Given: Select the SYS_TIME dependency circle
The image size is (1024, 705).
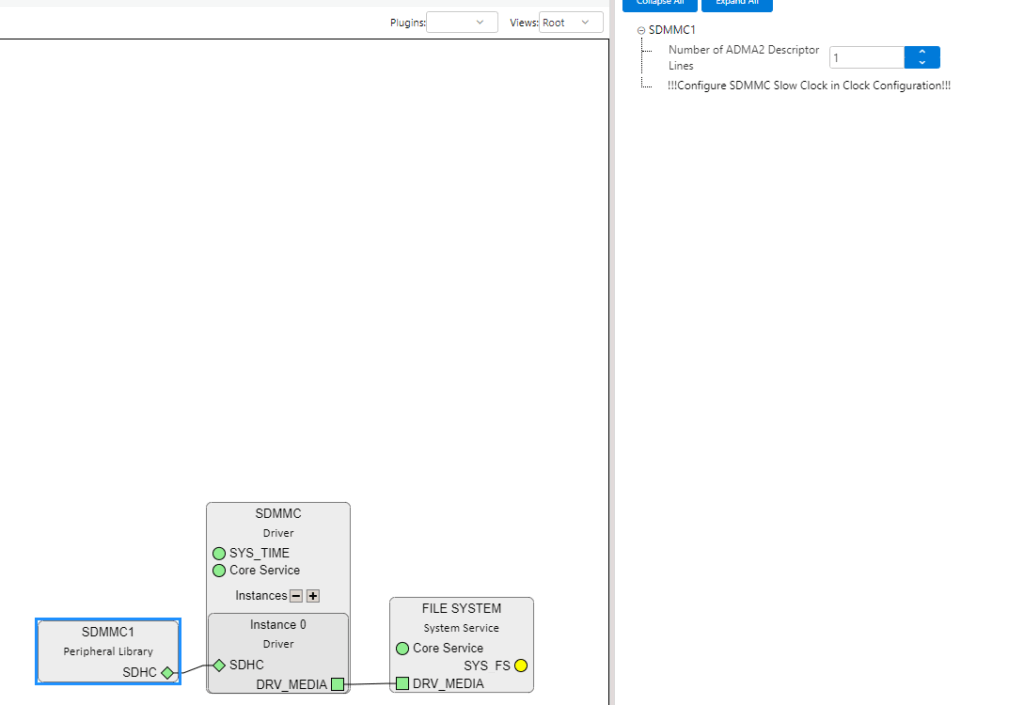Looking at the screenshot, I should (x=219, y=553).
